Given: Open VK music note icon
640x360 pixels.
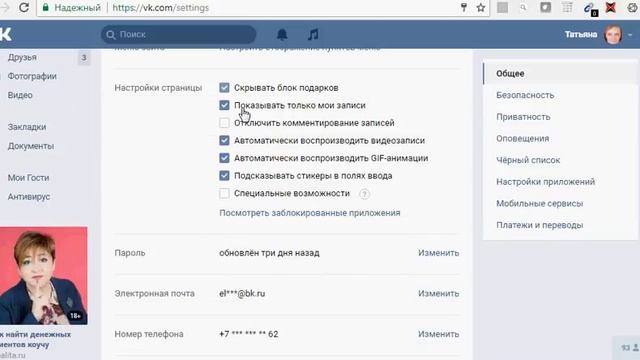Looking at the screenshot, I should [313, 35].
